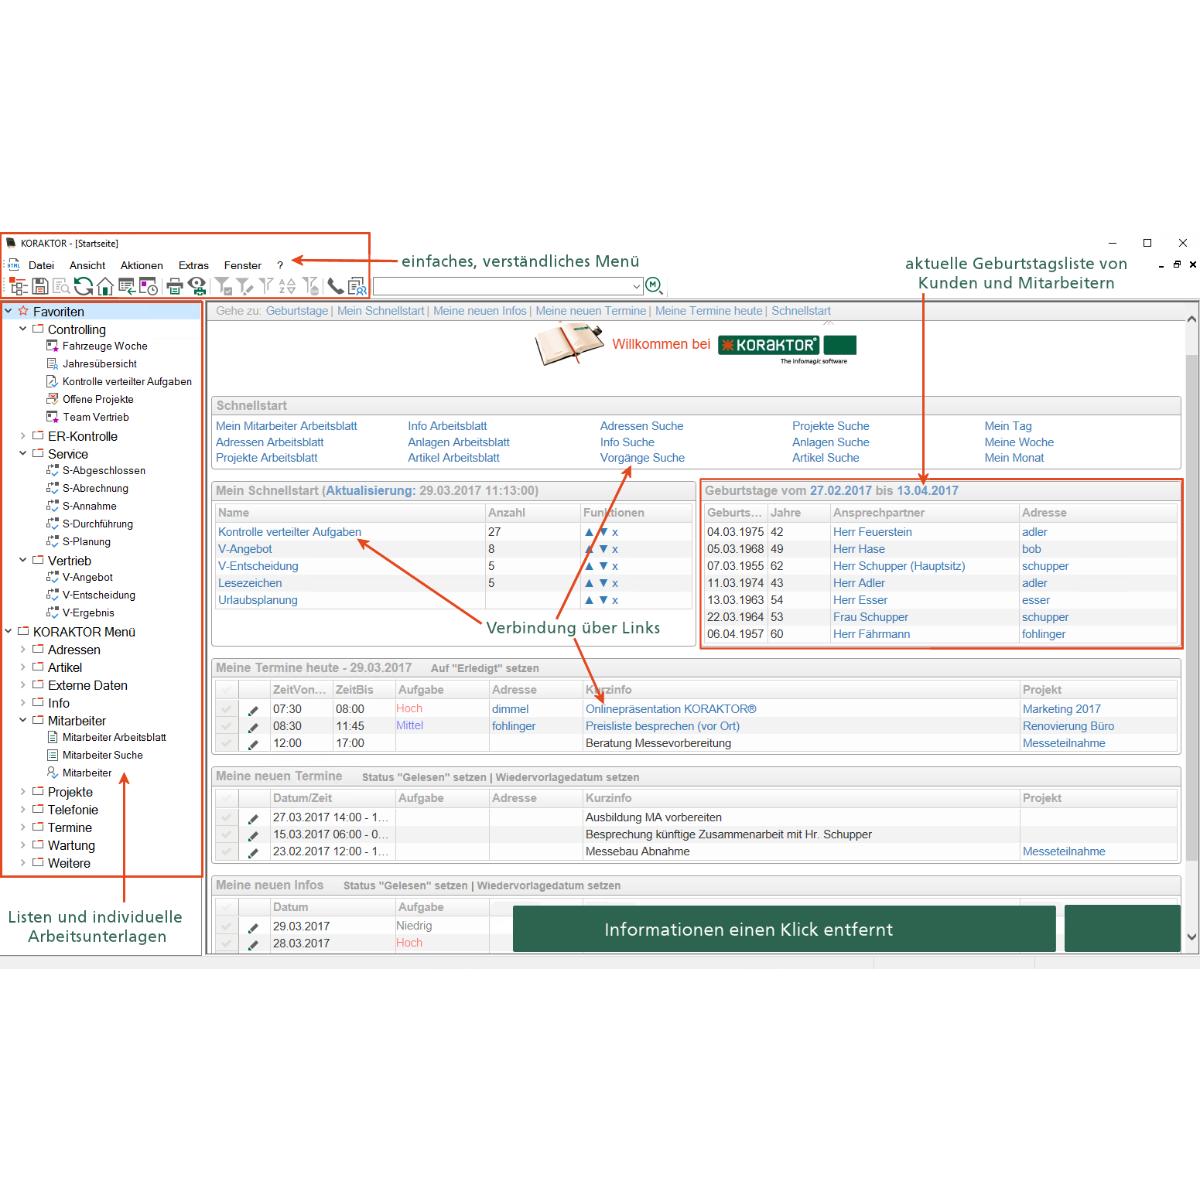Tick the checkbox for the 08:30 appointment

(x=226, y=726)
